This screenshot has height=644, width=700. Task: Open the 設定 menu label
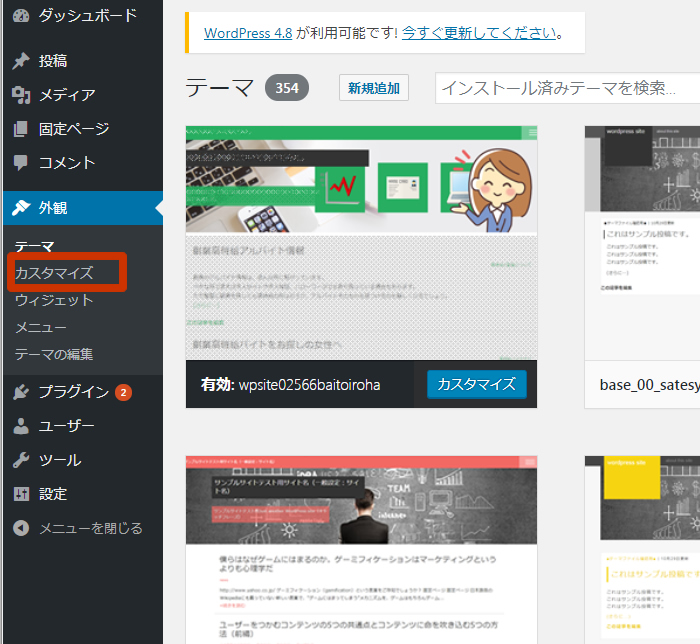pos(53,494)
